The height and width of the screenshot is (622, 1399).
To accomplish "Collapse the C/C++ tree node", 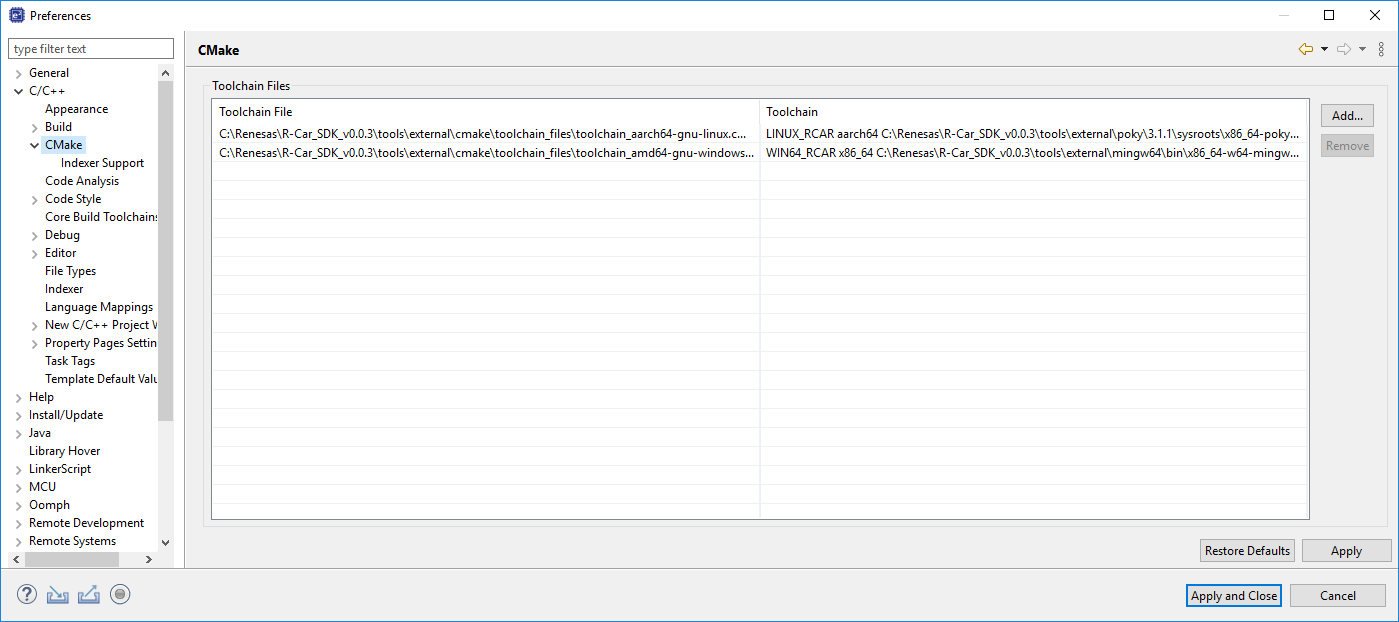I will click(19, 91).
